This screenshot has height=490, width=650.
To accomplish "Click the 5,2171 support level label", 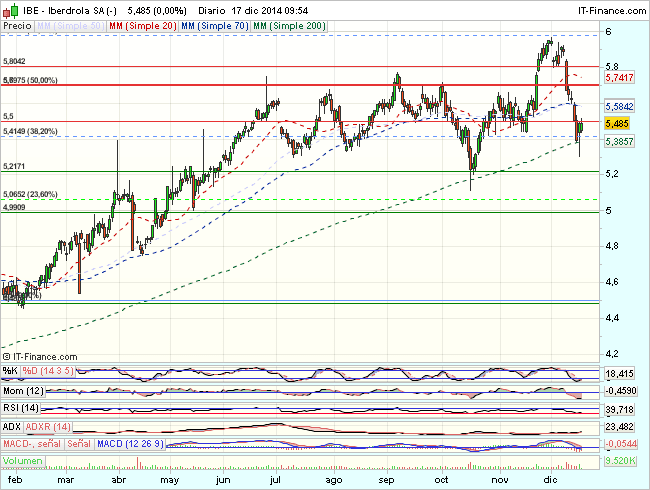I will pos(14,166).
